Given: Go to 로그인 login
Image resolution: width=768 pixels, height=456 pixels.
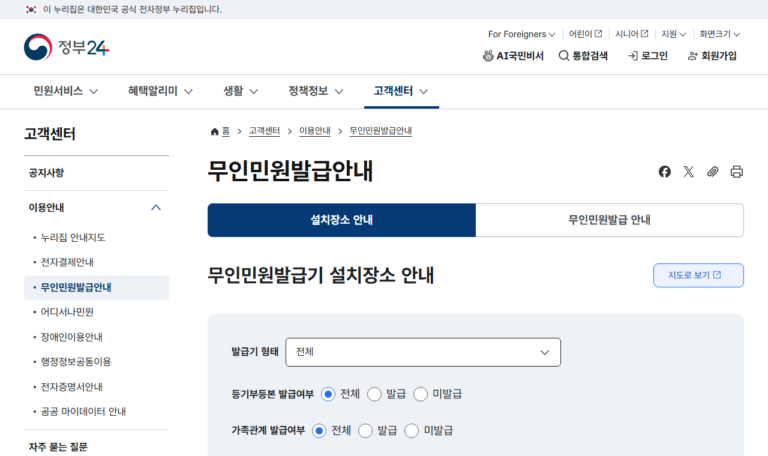Looking at the screenshot, I should [x=648, y=56].
